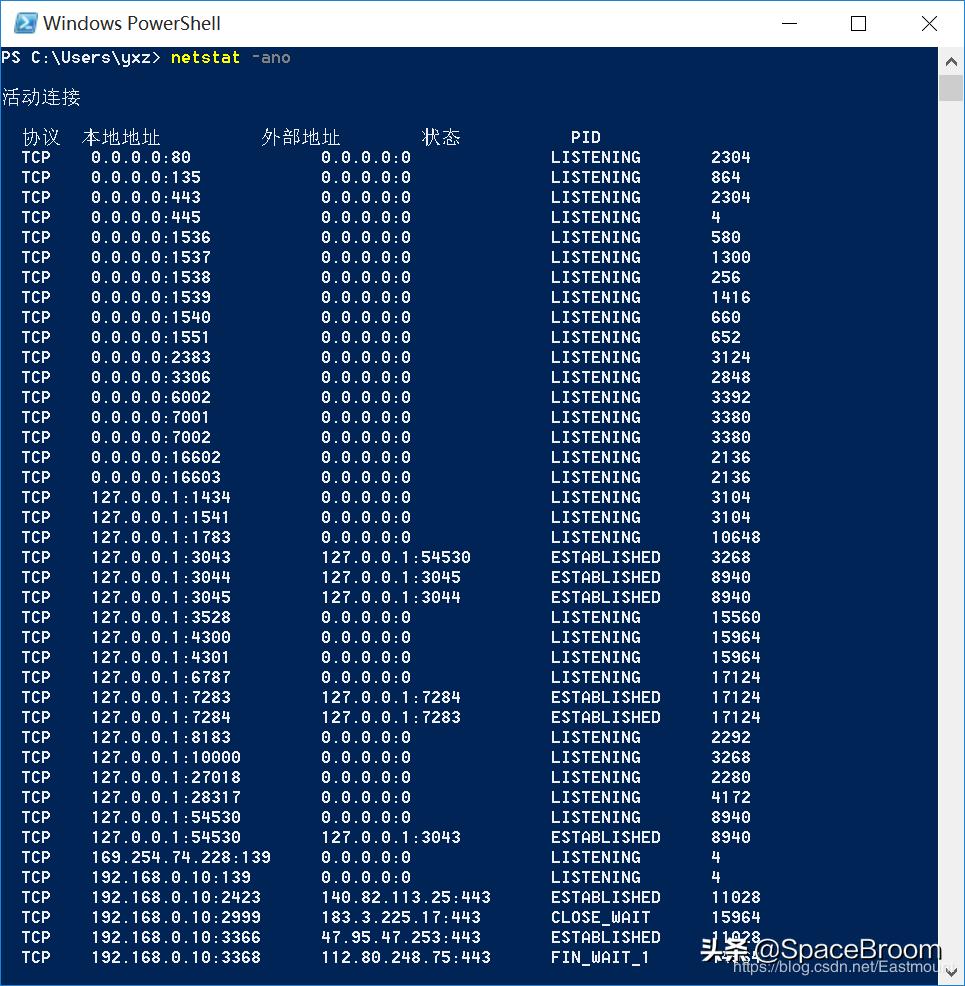Click the 外部地址 column header
The height and width of the screenshot is (986, 965).
301,136
